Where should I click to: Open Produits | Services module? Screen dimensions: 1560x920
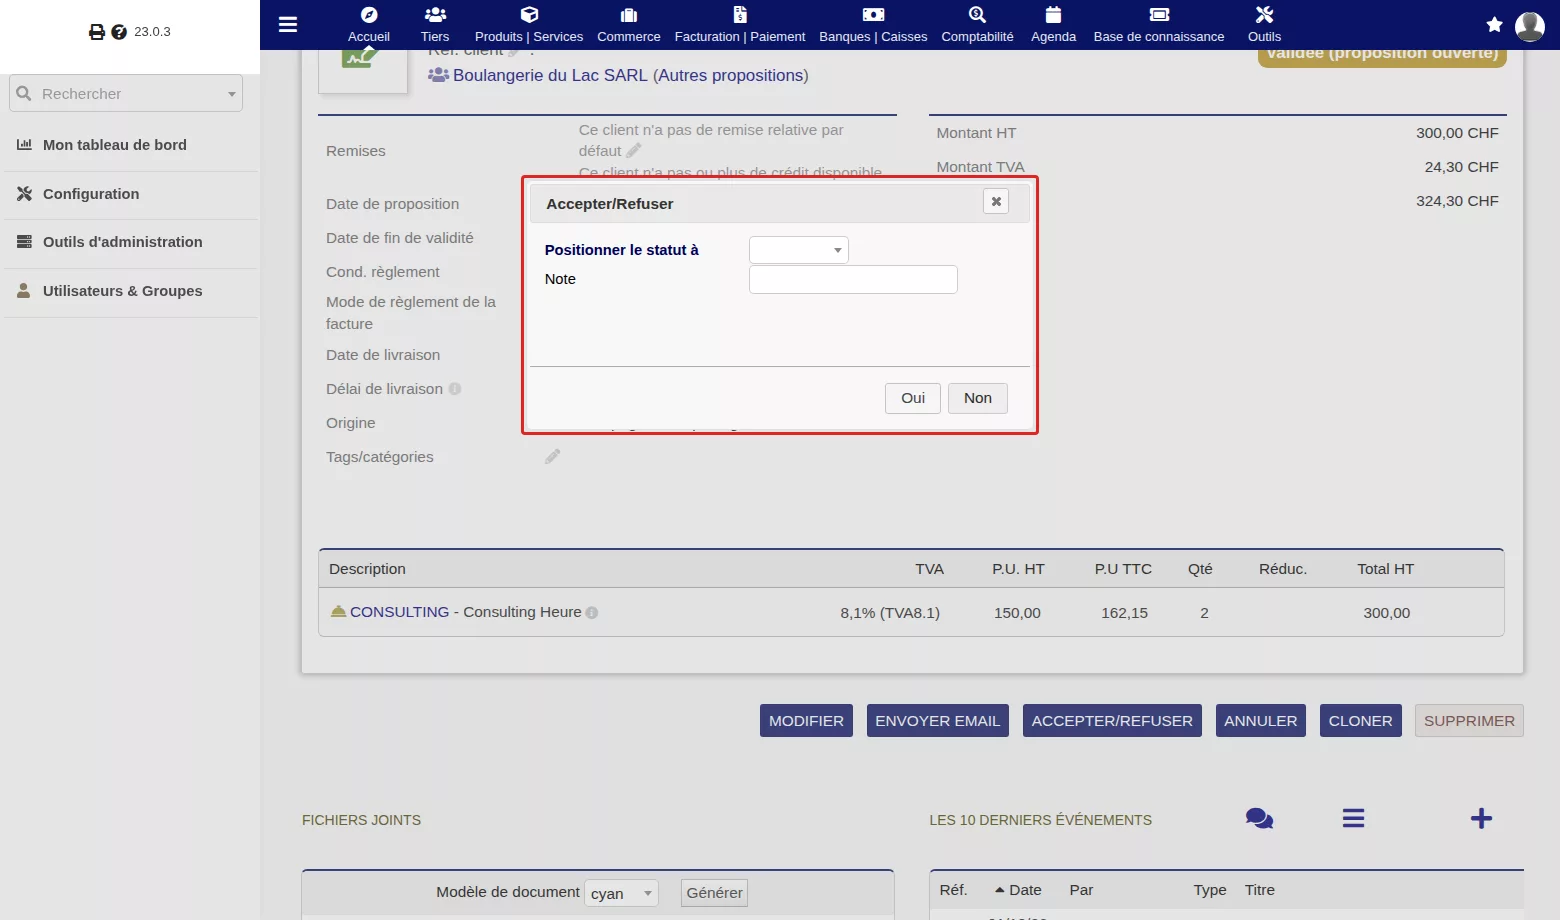529,25
